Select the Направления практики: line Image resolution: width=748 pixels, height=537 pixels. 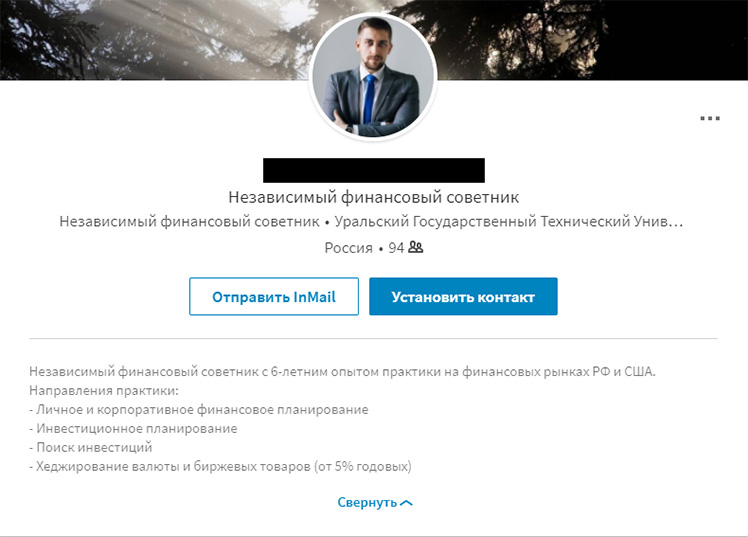coord(104,391)
